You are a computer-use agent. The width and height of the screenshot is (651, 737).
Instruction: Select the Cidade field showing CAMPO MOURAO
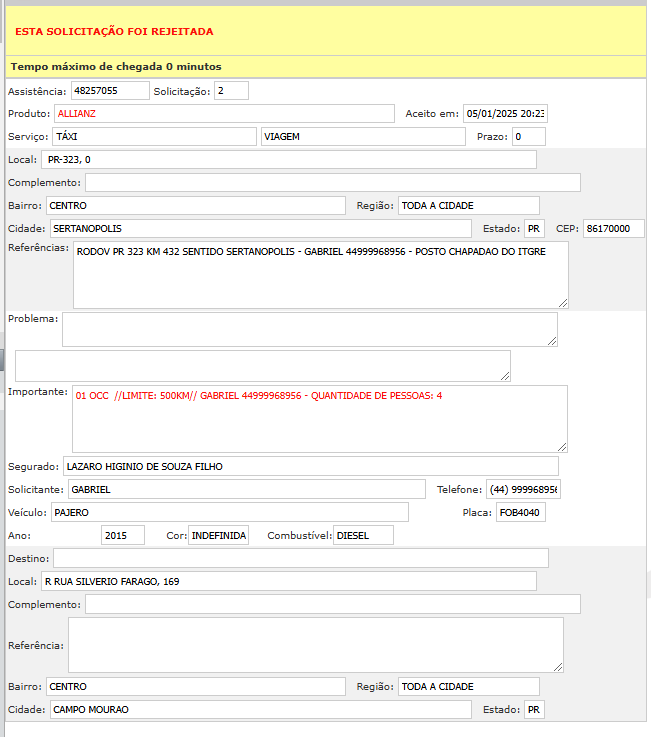coord(259,710)
